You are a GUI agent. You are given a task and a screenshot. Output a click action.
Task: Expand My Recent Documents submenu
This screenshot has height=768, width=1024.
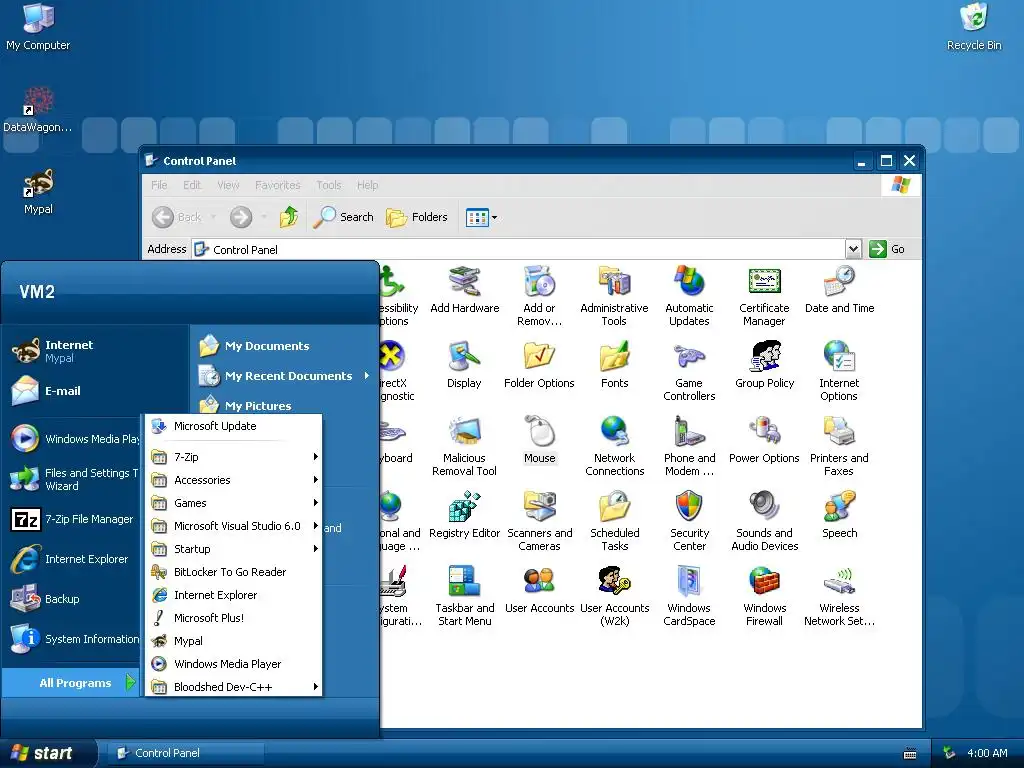tap(285, 376)
